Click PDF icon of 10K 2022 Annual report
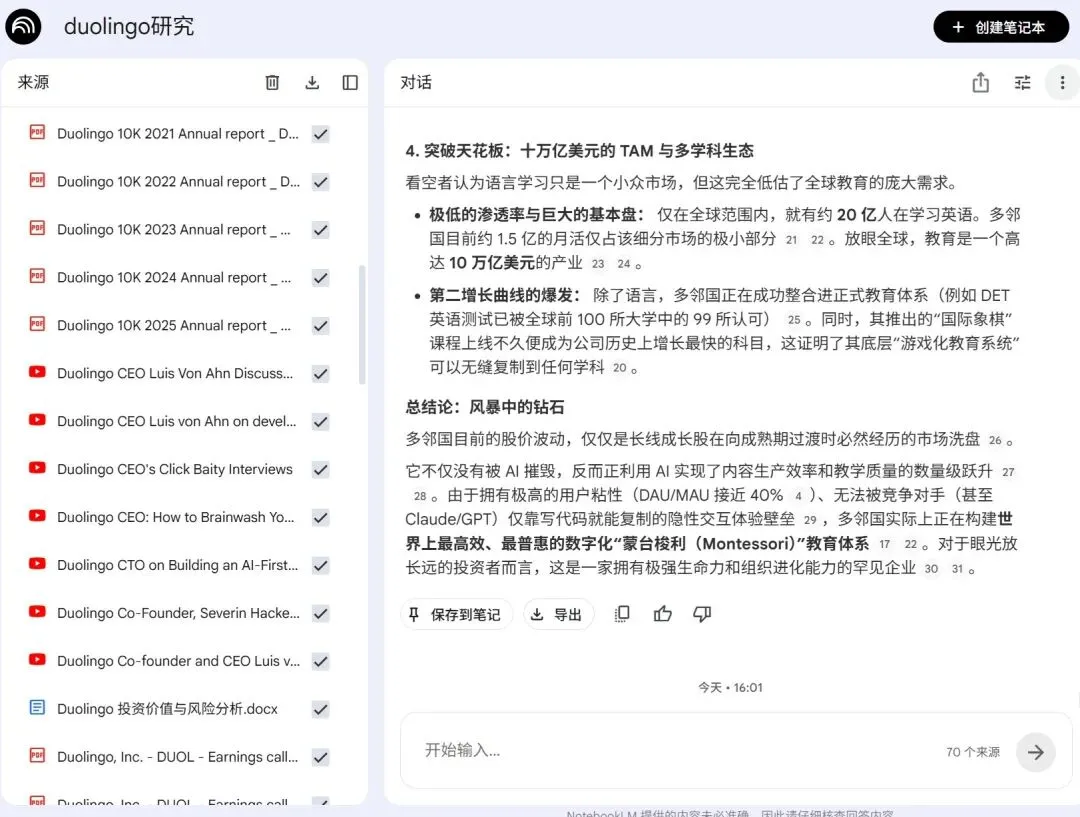The image size is (1080, 817). [37, 180]
